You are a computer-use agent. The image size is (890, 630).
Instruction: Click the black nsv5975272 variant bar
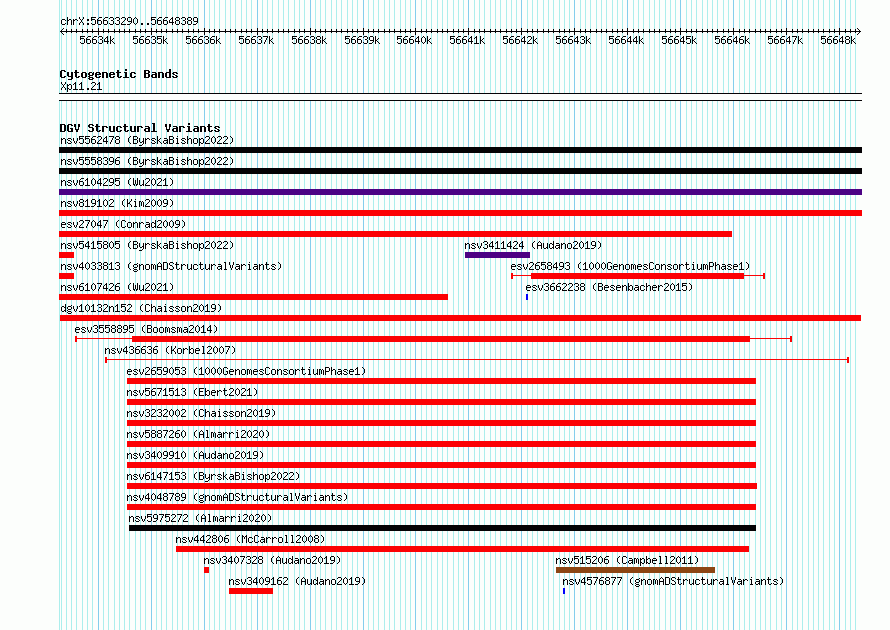point(443,528)
